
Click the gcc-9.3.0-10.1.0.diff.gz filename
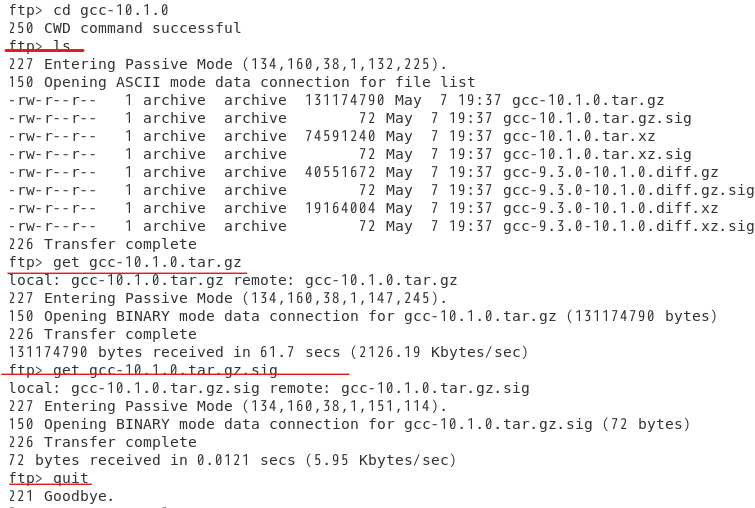pyautogui.click(x=611, y=172)
